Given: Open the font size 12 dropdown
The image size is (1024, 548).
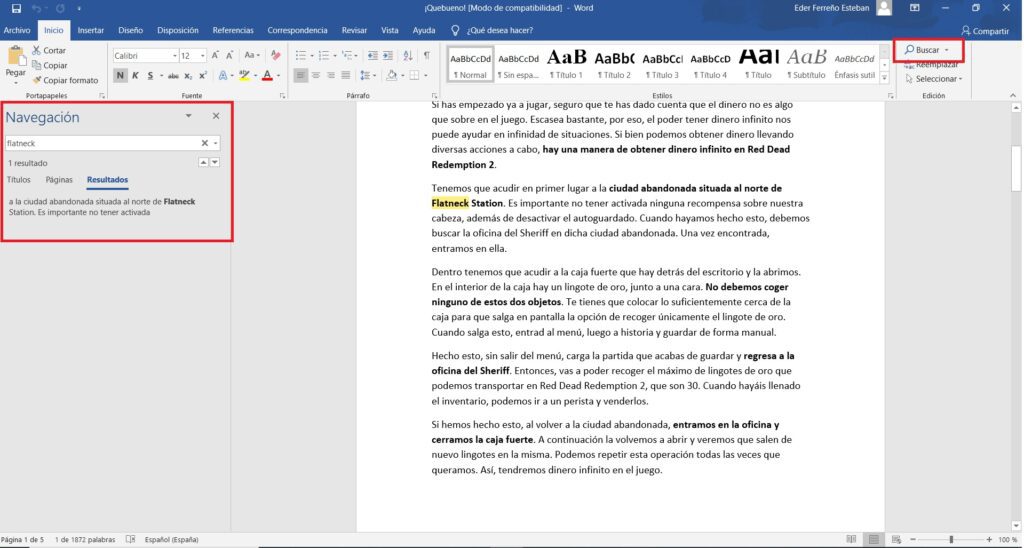Looking at the screenshot, I should 202,56.
